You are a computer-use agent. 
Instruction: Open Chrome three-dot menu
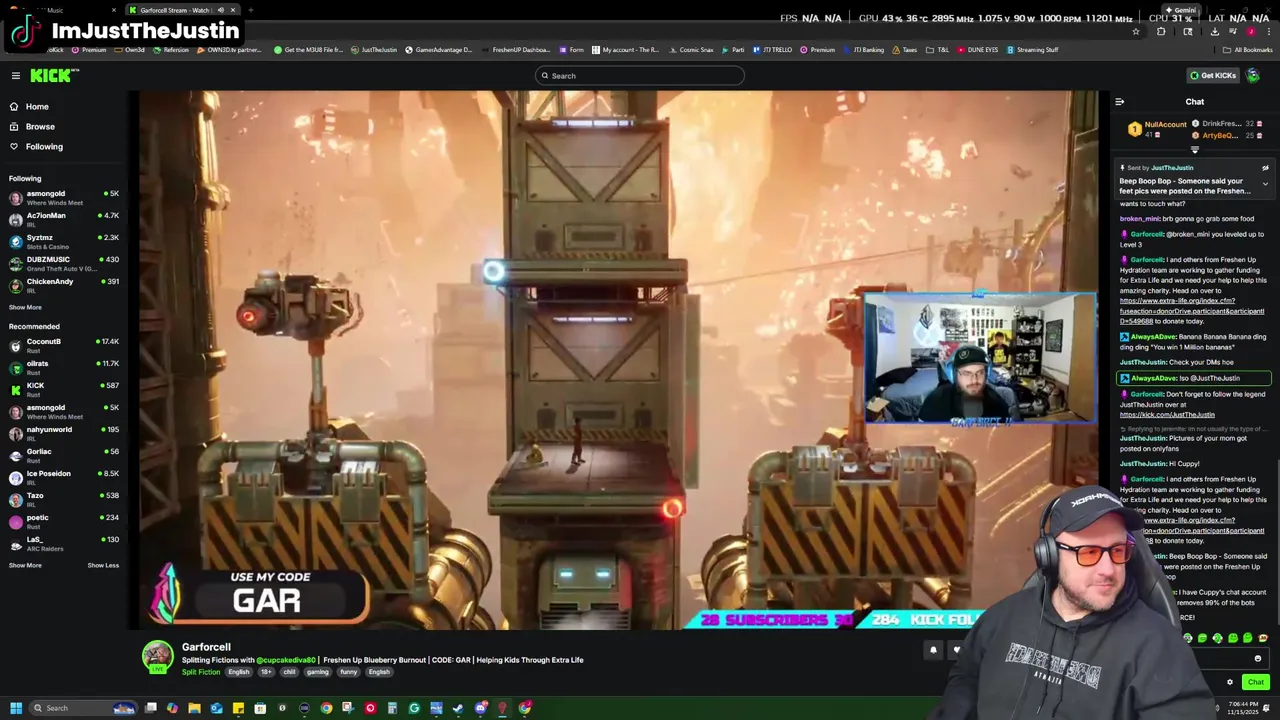pyautogui.click(x=1269, y=31)
